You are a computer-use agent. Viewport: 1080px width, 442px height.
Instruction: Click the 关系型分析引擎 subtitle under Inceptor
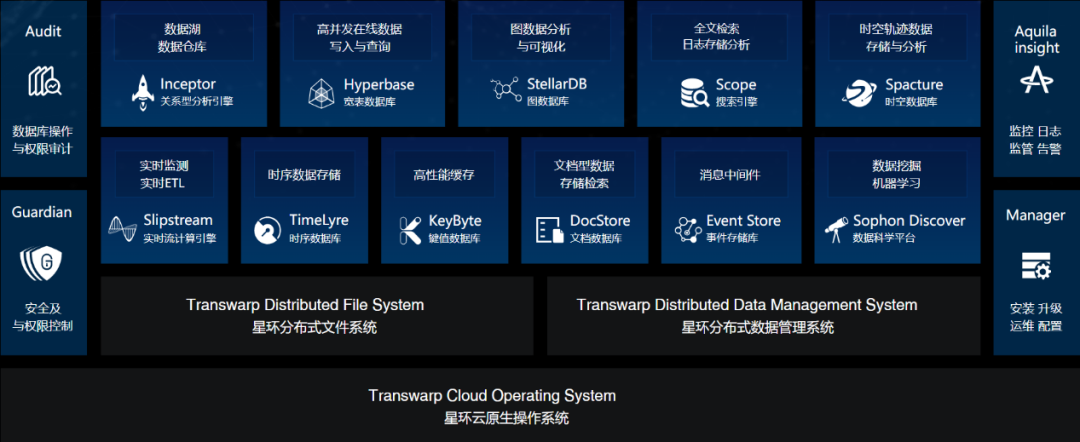[x=197, y=102]
